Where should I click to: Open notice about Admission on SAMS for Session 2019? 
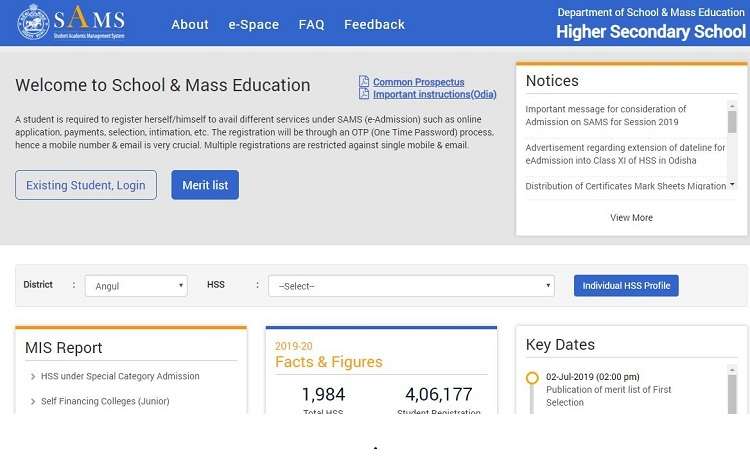coord(606,115)
